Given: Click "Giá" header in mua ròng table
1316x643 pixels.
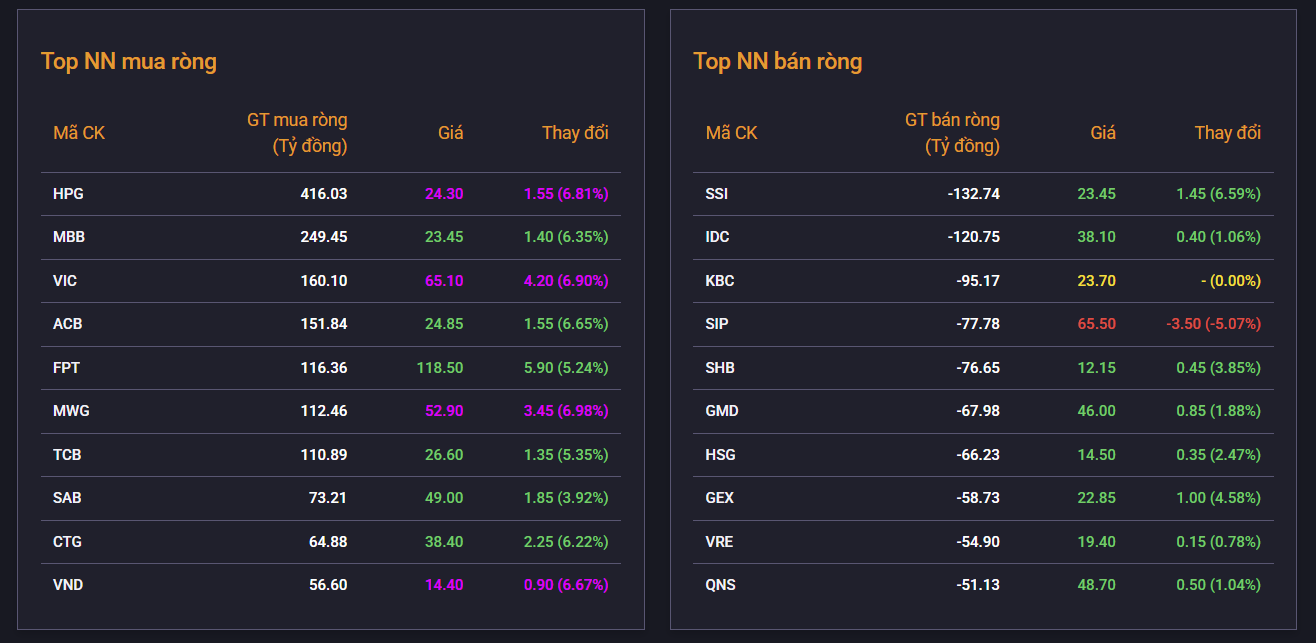Looking at the screenshot, I should click(x=451, y=133).
